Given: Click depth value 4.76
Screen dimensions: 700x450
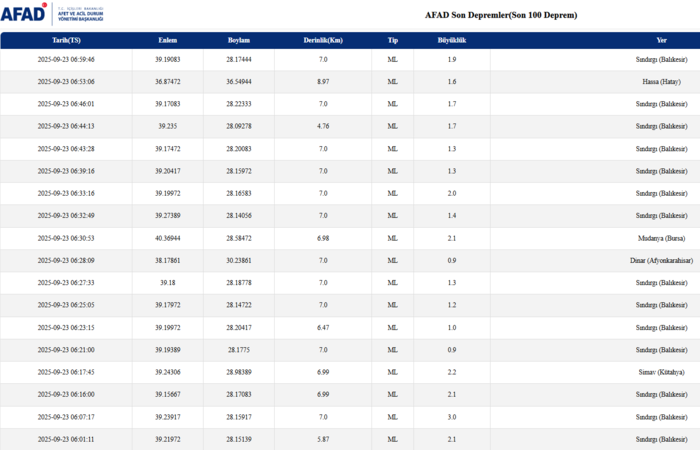Looking at the screenshot, I should (323, 126).
